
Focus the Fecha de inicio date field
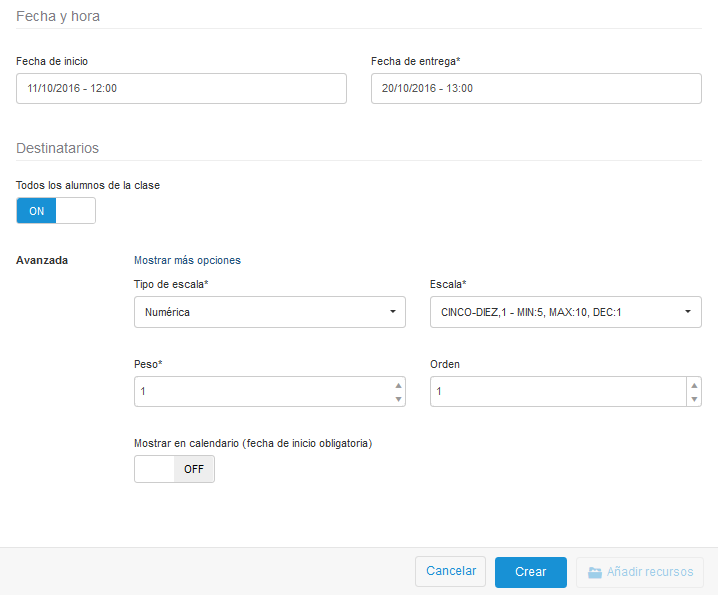(x=181, y=88)
